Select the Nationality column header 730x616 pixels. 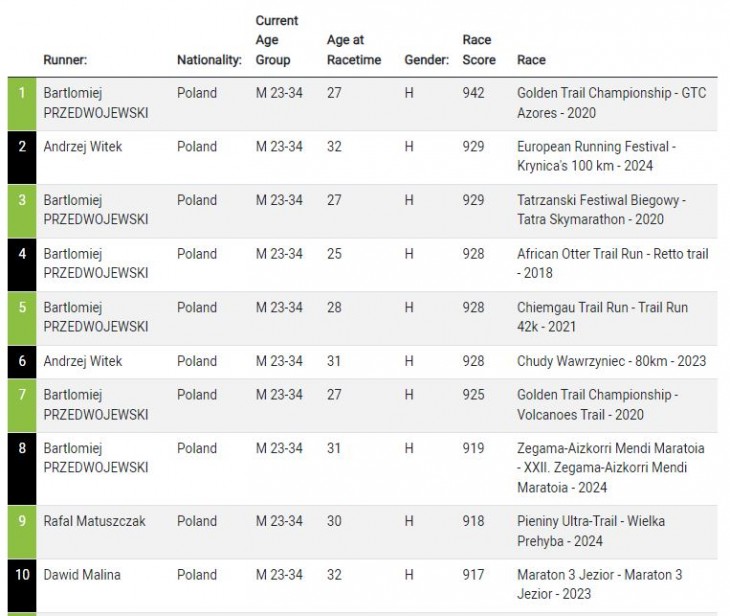(x=209, y=60)
